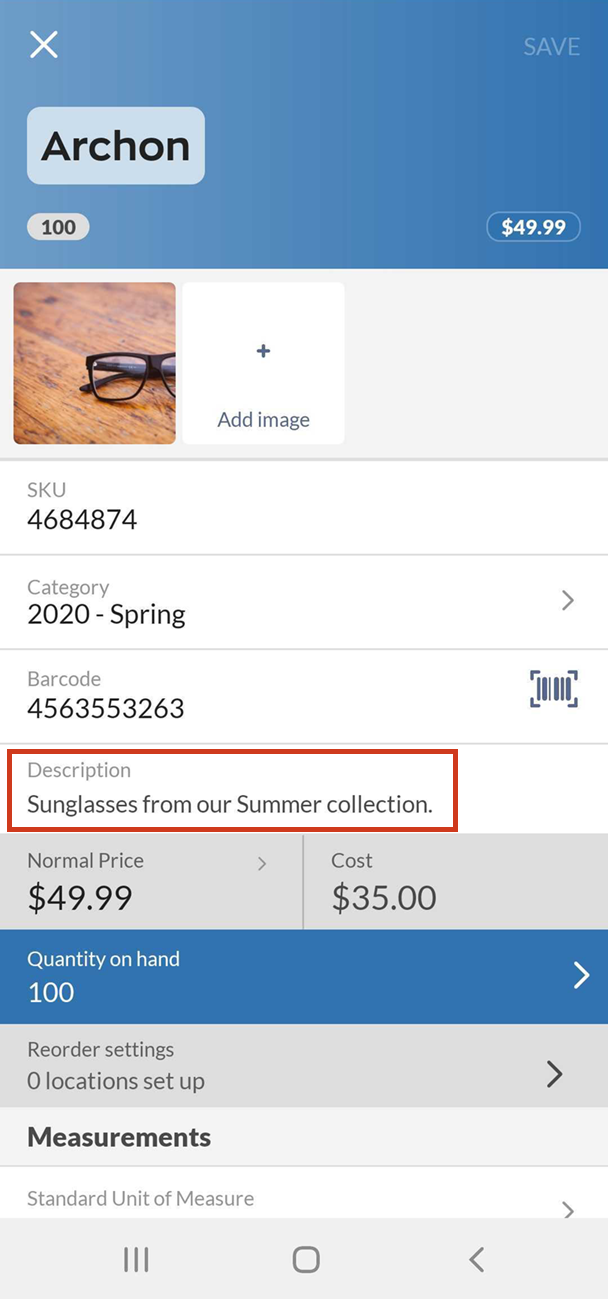Open Android recent apps view
This screenshot has height=1299, width=608.
point(136,1259)
